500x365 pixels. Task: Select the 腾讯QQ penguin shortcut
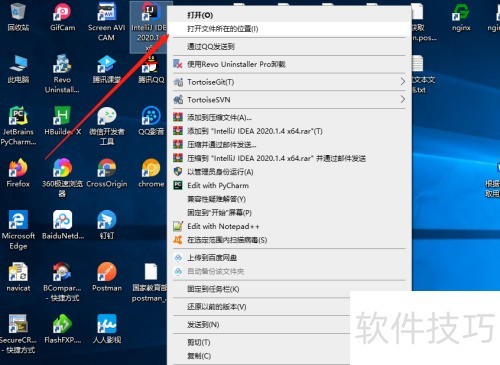[151, 69]
